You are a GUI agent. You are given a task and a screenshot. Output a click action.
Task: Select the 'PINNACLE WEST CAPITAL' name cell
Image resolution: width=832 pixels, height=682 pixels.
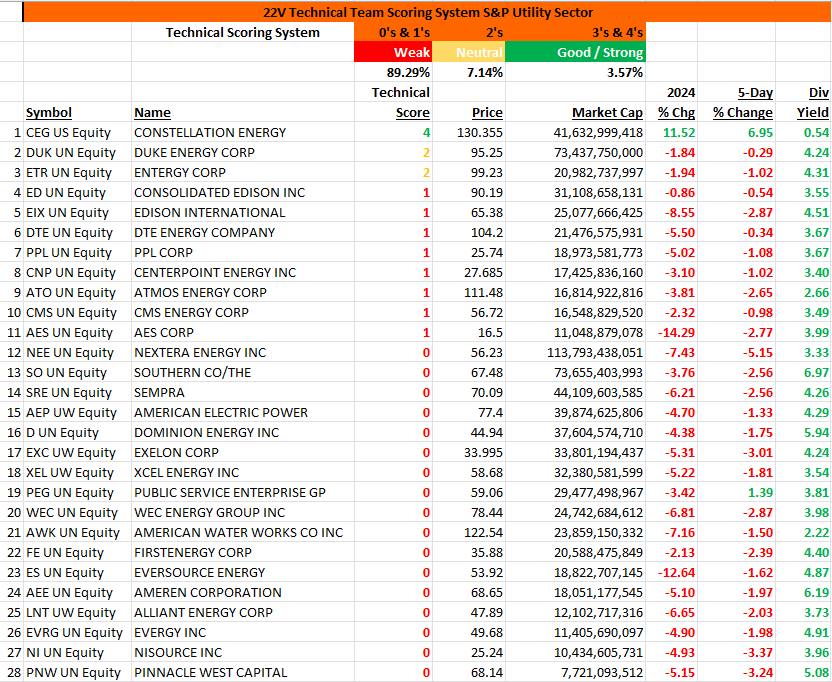[242, 672]
